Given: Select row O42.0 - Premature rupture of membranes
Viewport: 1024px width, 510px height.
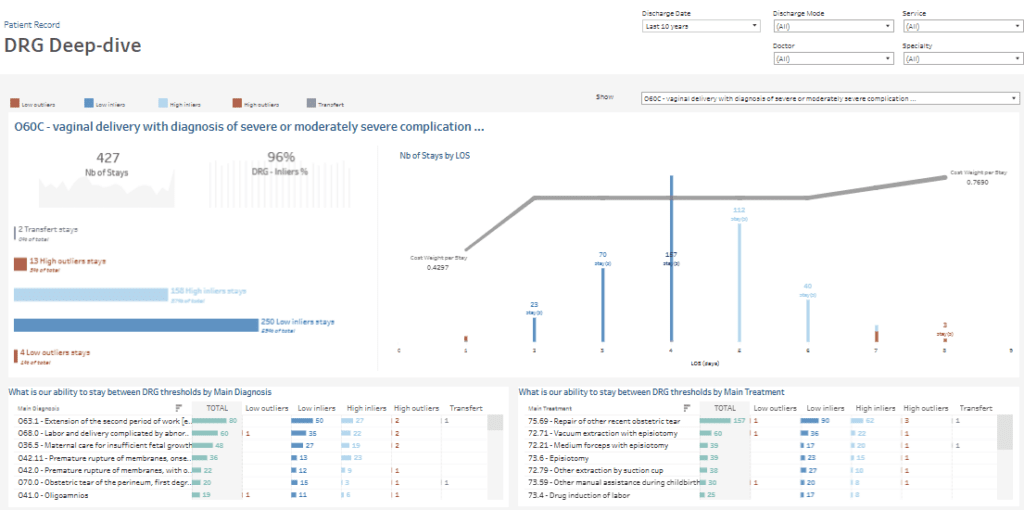Looking at the screenshot, I should coord(104,471).
